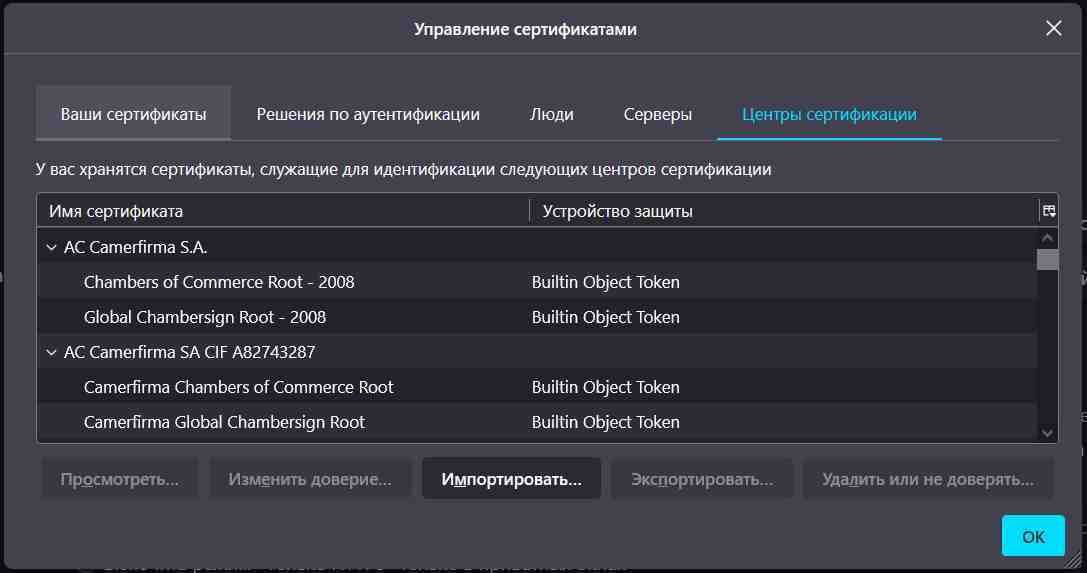Click Builtin Object Token beside Camerfirma Chambers of Commerce Root
1087x573 pixels.
605,387
